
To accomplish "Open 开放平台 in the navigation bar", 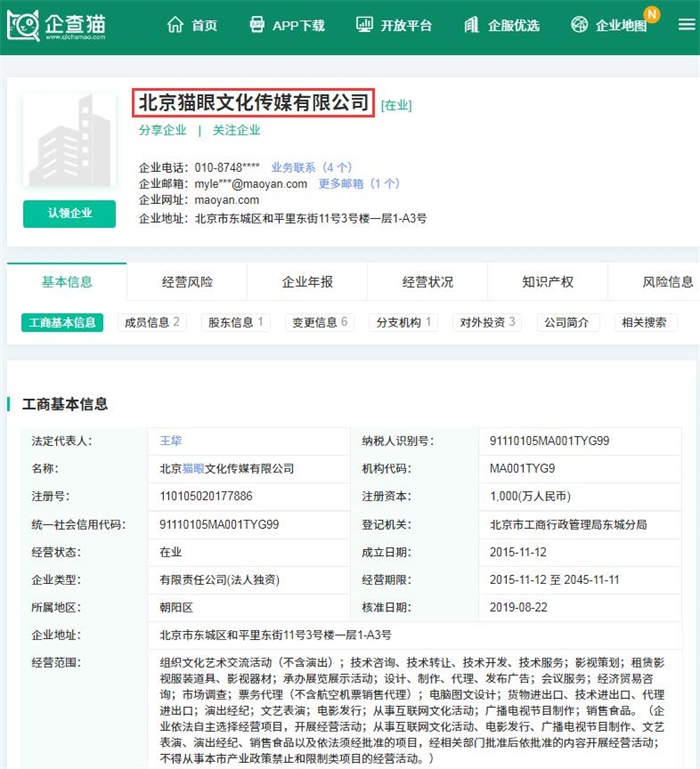I will click(406, 25).
